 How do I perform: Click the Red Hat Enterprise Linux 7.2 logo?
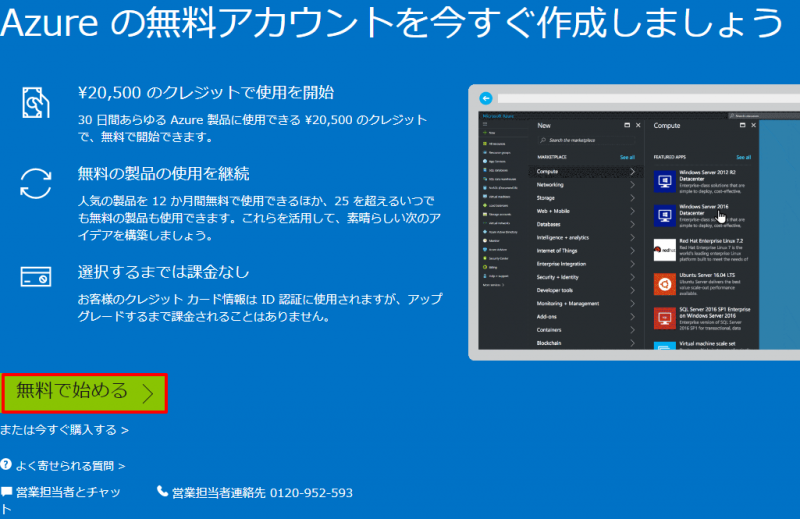point(665,250)
